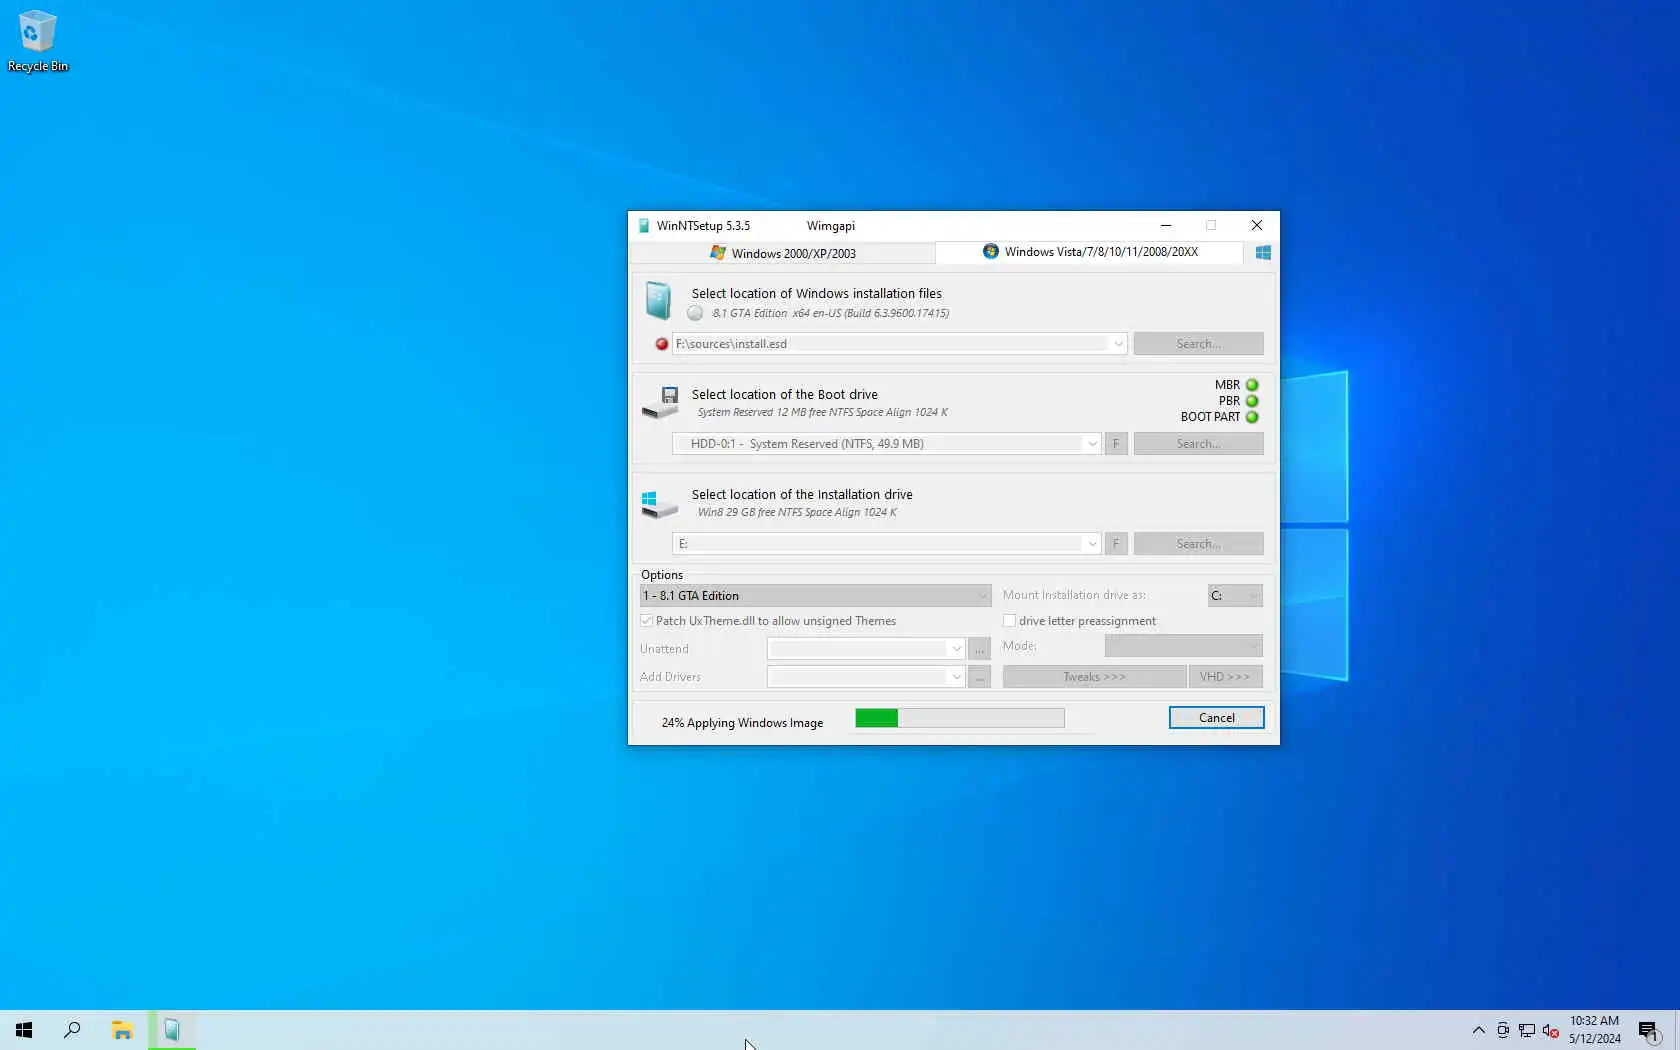Click the Add Drivers browse ... button
The image size is (1680, 1050).
click(980, 677)
